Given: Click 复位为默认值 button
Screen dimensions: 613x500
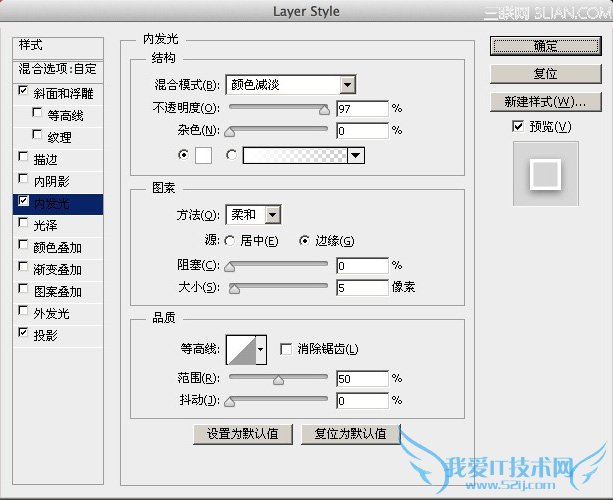Looking at the screenshot, I should [351, 434].
